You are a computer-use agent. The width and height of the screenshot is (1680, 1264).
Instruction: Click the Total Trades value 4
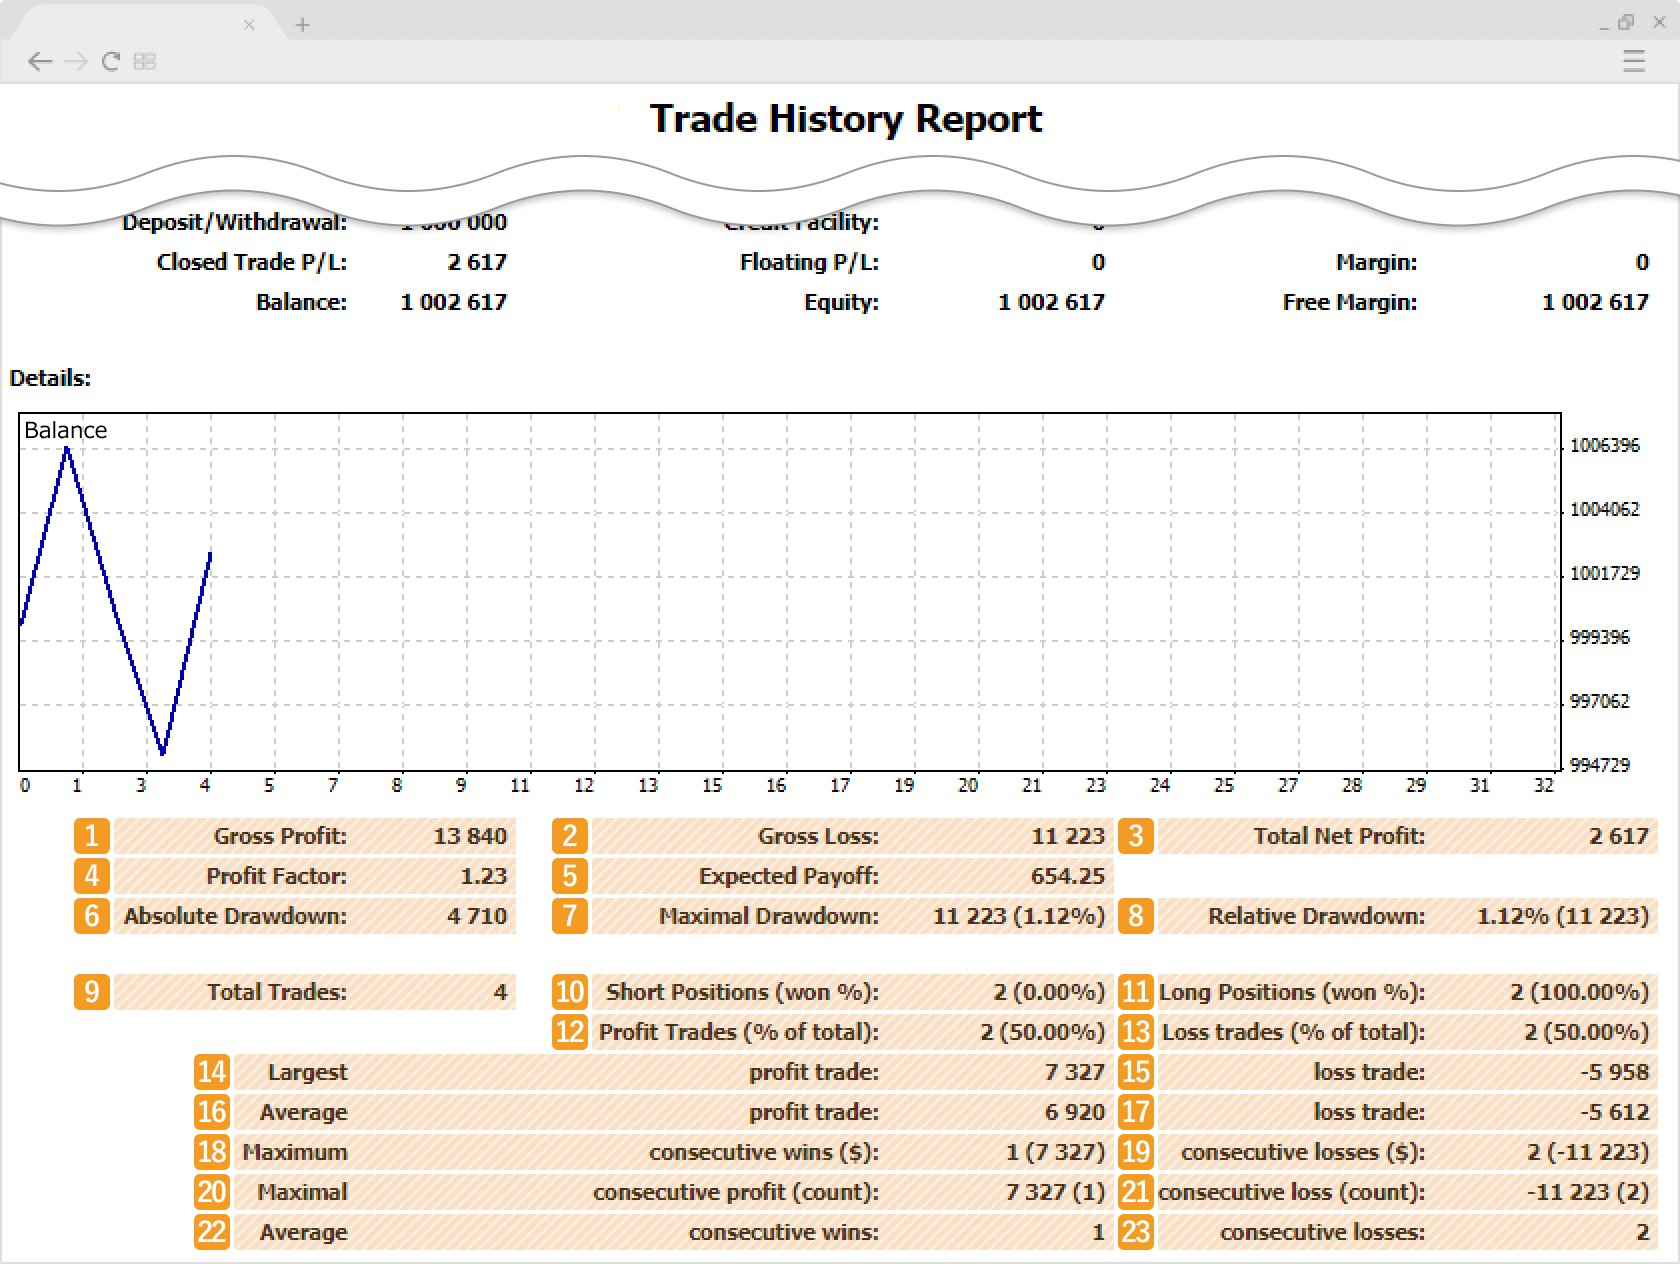[500, 992]
